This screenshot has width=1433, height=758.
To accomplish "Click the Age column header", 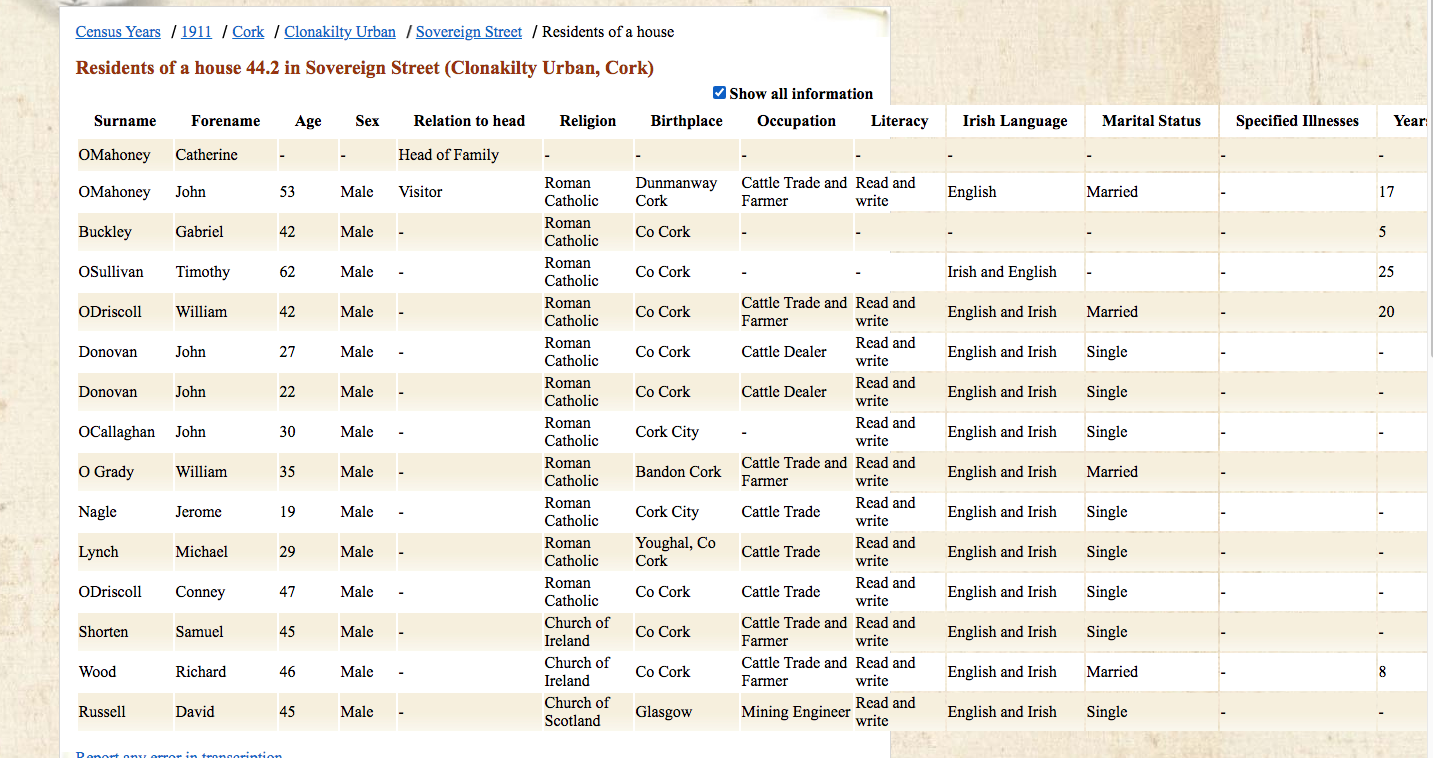I will (308, 121).
